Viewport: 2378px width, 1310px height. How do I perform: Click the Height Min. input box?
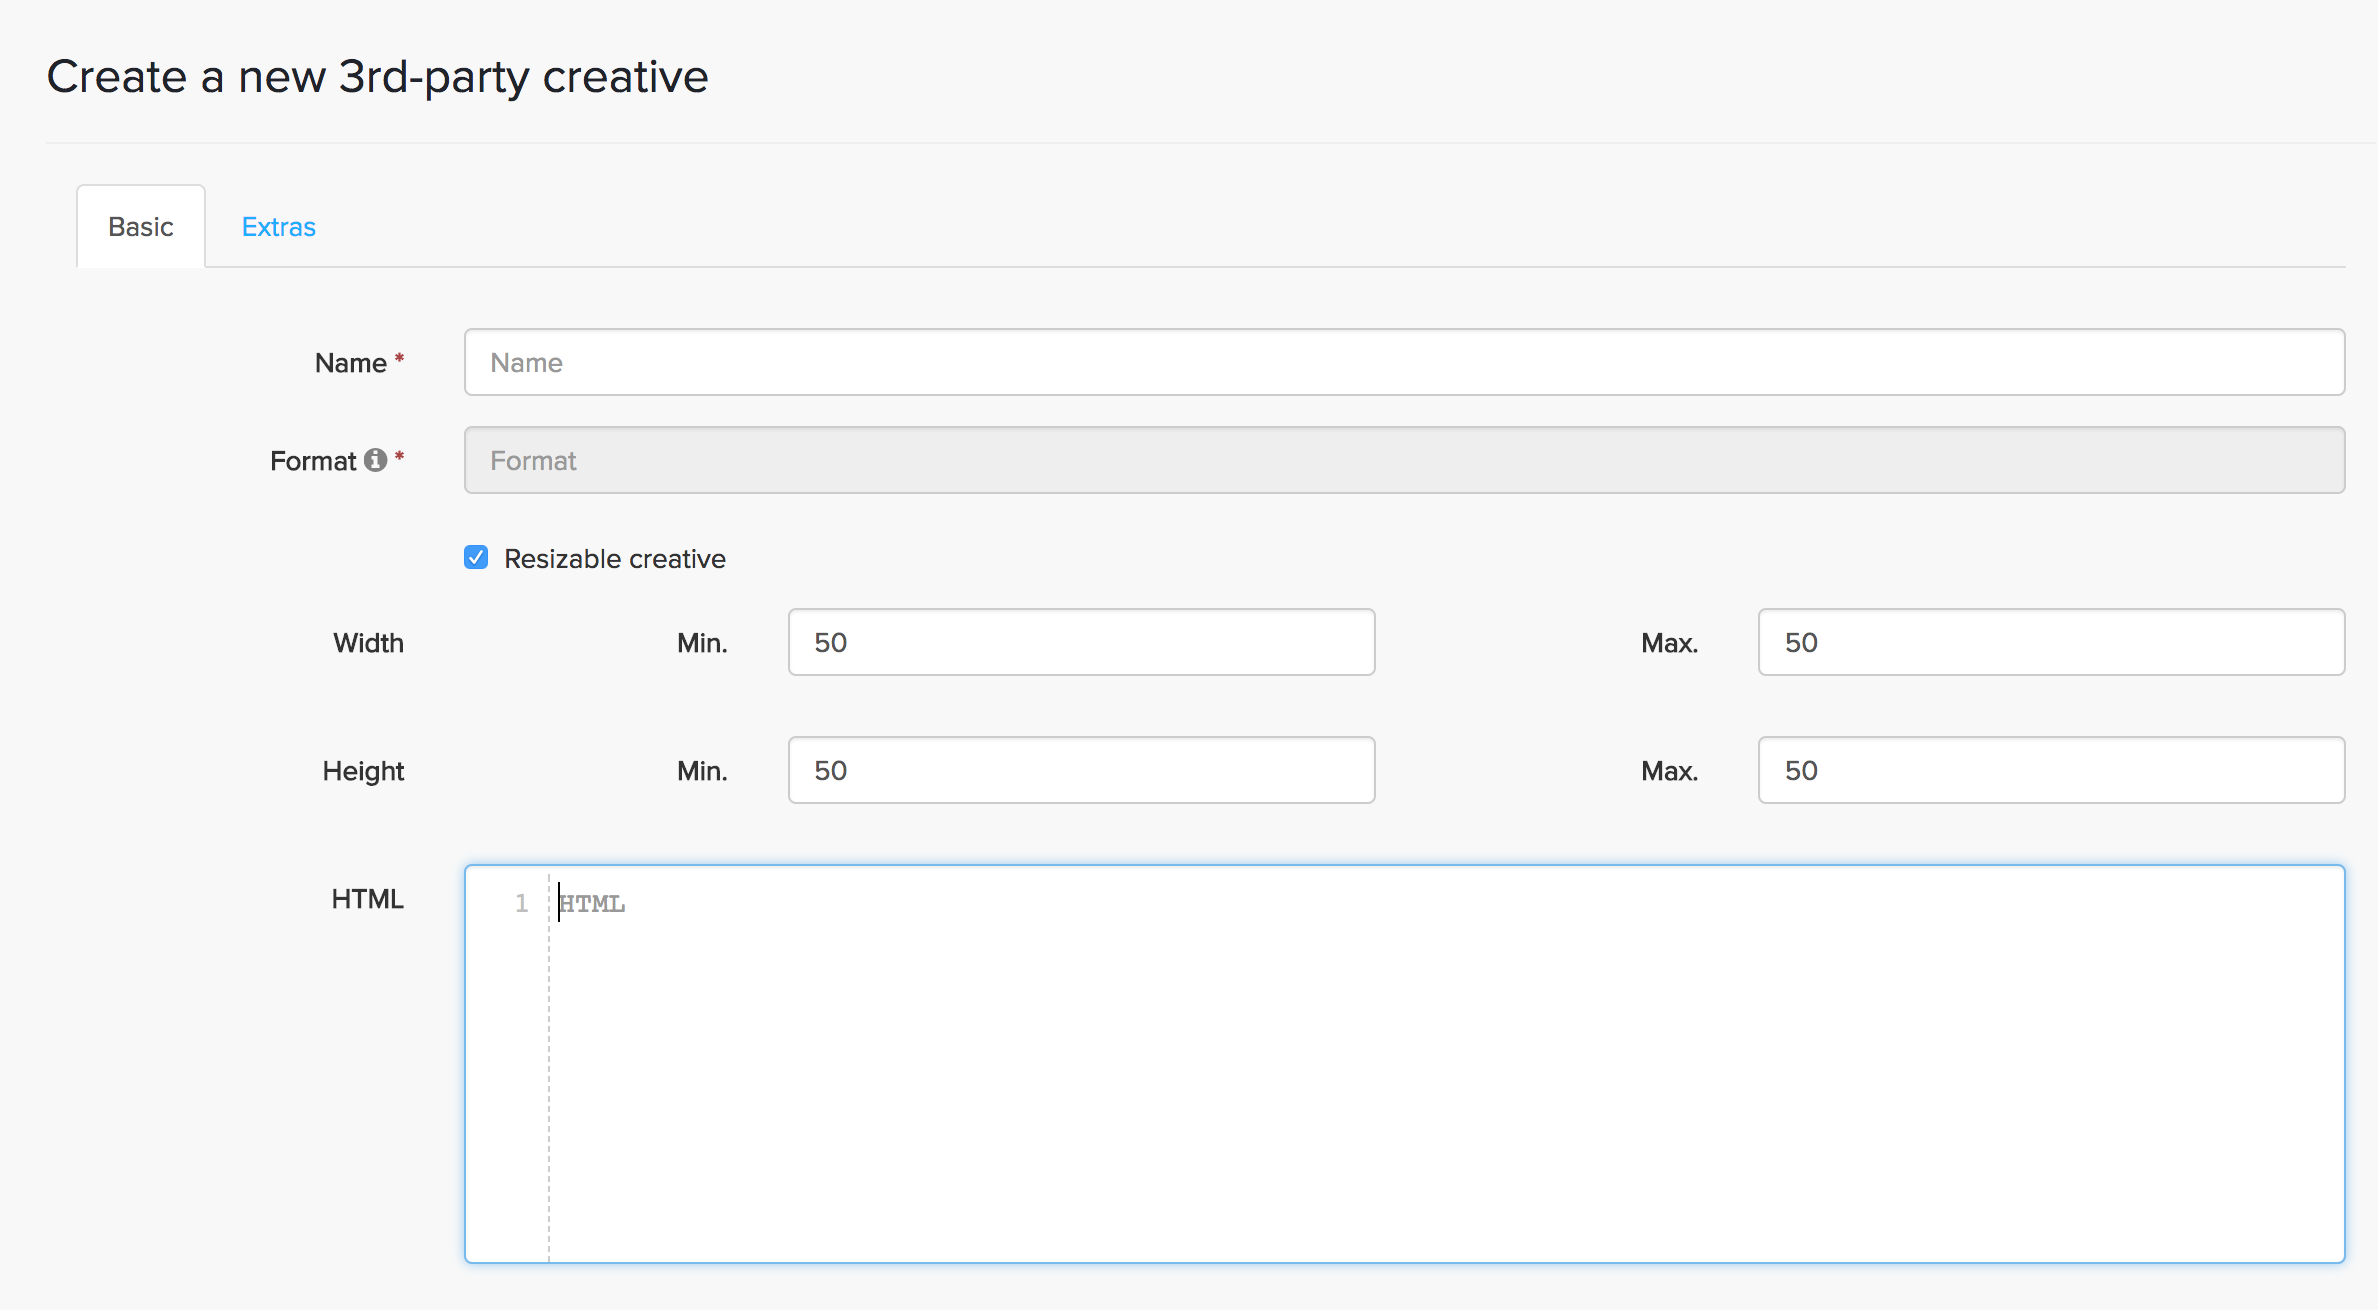point(1081,770)
